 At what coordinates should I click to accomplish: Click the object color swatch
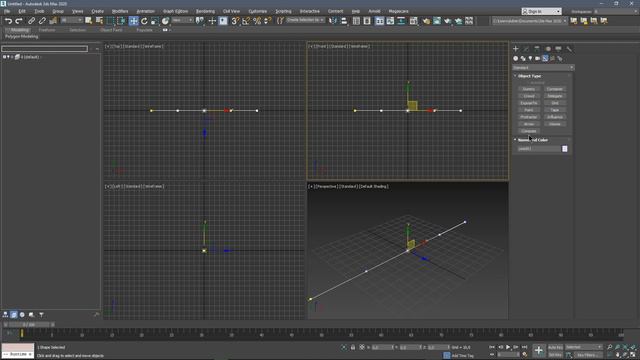[564, 149]
